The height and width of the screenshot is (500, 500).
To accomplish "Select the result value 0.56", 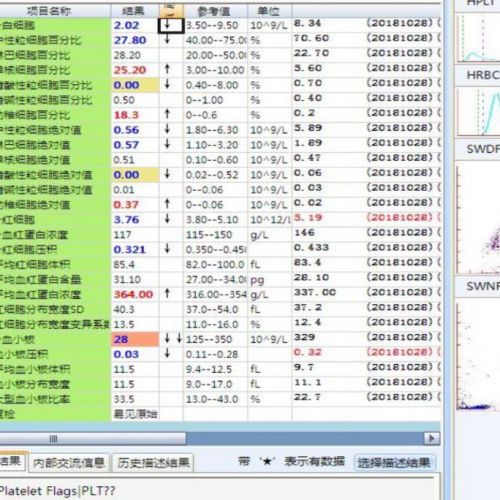I will click(x=126, y=130).
